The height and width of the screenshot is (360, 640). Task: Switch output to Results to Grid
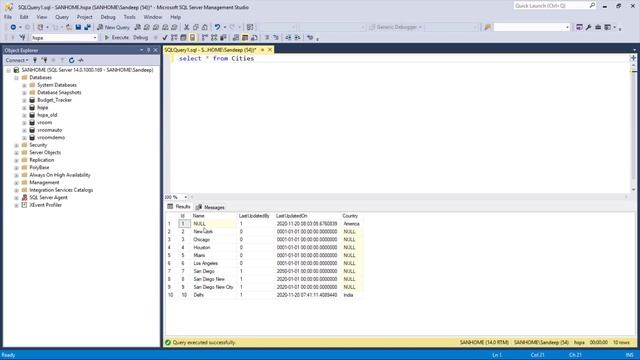pyautogui.click(x=245, y=38)
